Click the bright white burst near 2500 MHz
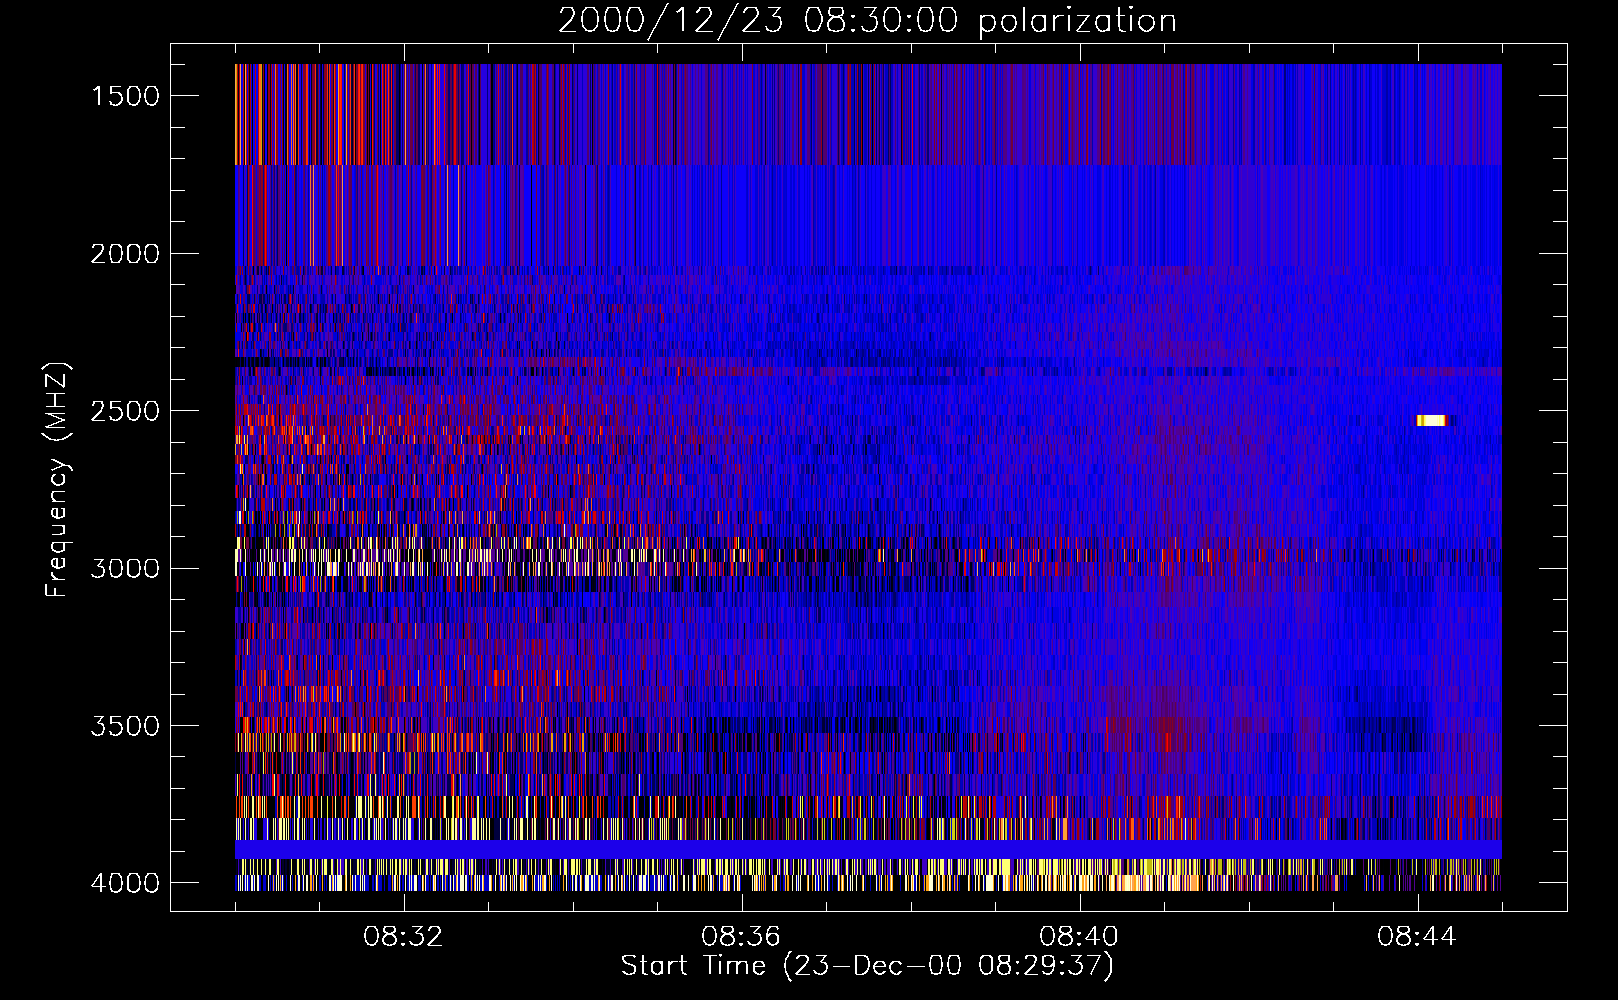 1432,420
